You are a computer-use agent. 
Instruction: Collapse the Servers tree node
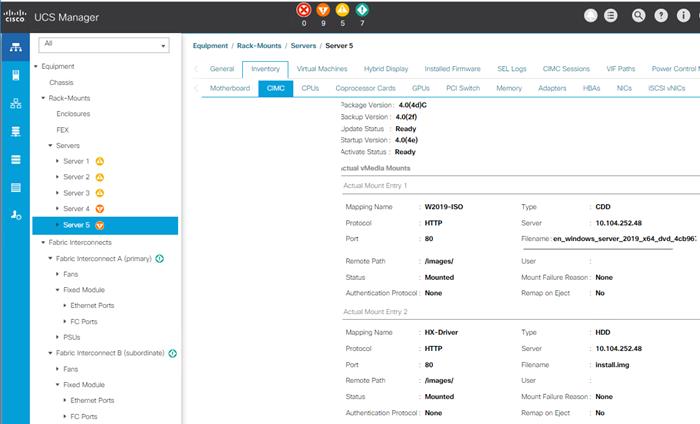pos(50,145)
